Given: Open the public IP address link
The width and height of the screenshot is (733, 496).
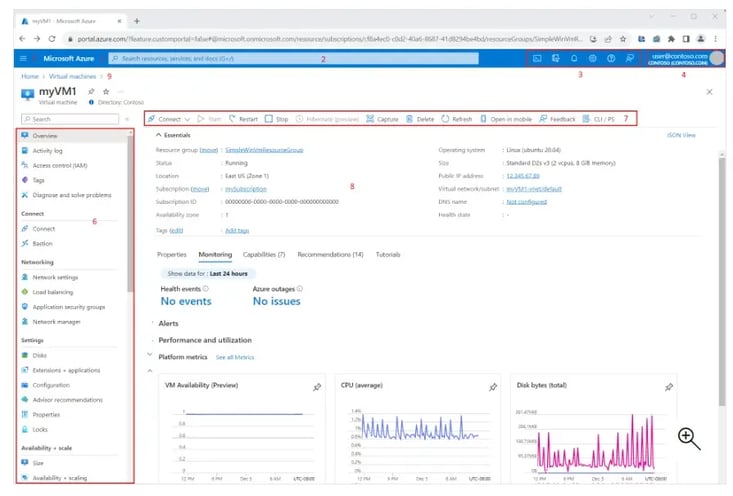Looking at the screenshot, I should pyautogui.click(x=523, y=176).
